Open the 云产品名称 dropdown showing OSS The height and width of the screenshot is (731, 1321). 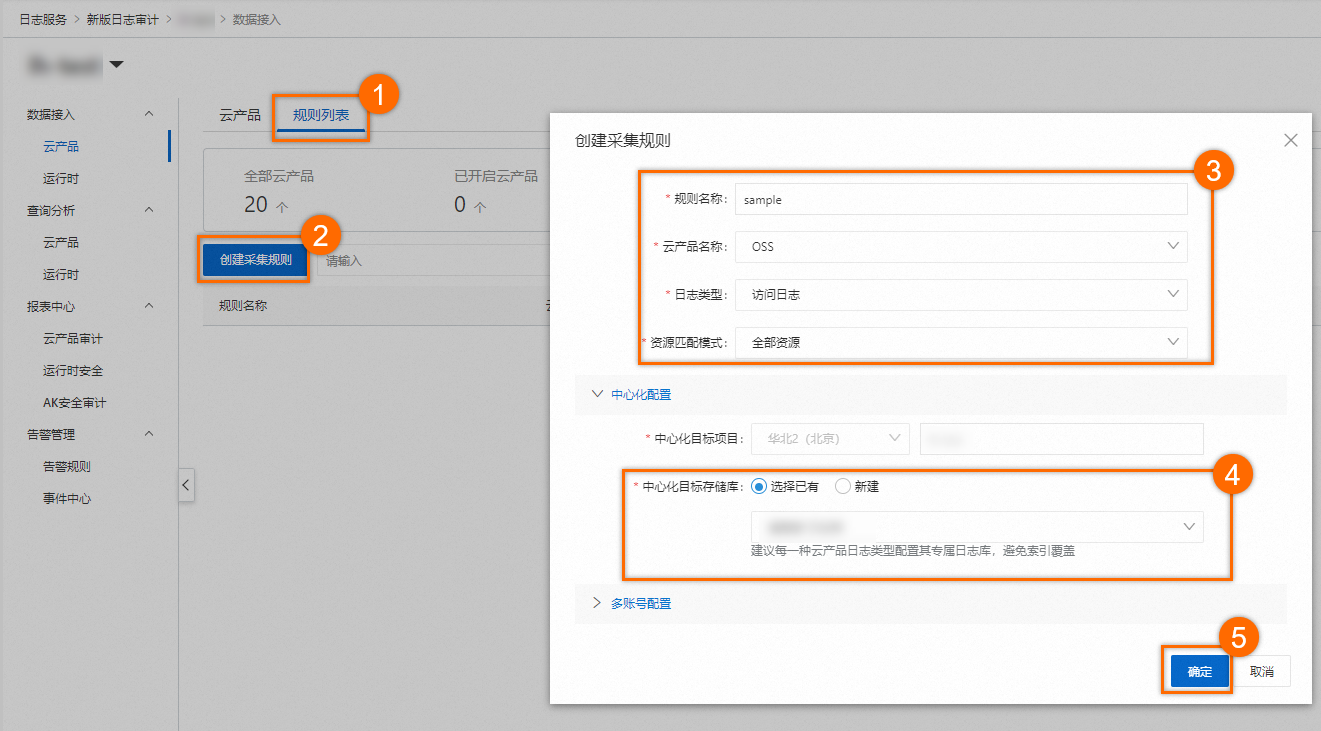[960, 247]
